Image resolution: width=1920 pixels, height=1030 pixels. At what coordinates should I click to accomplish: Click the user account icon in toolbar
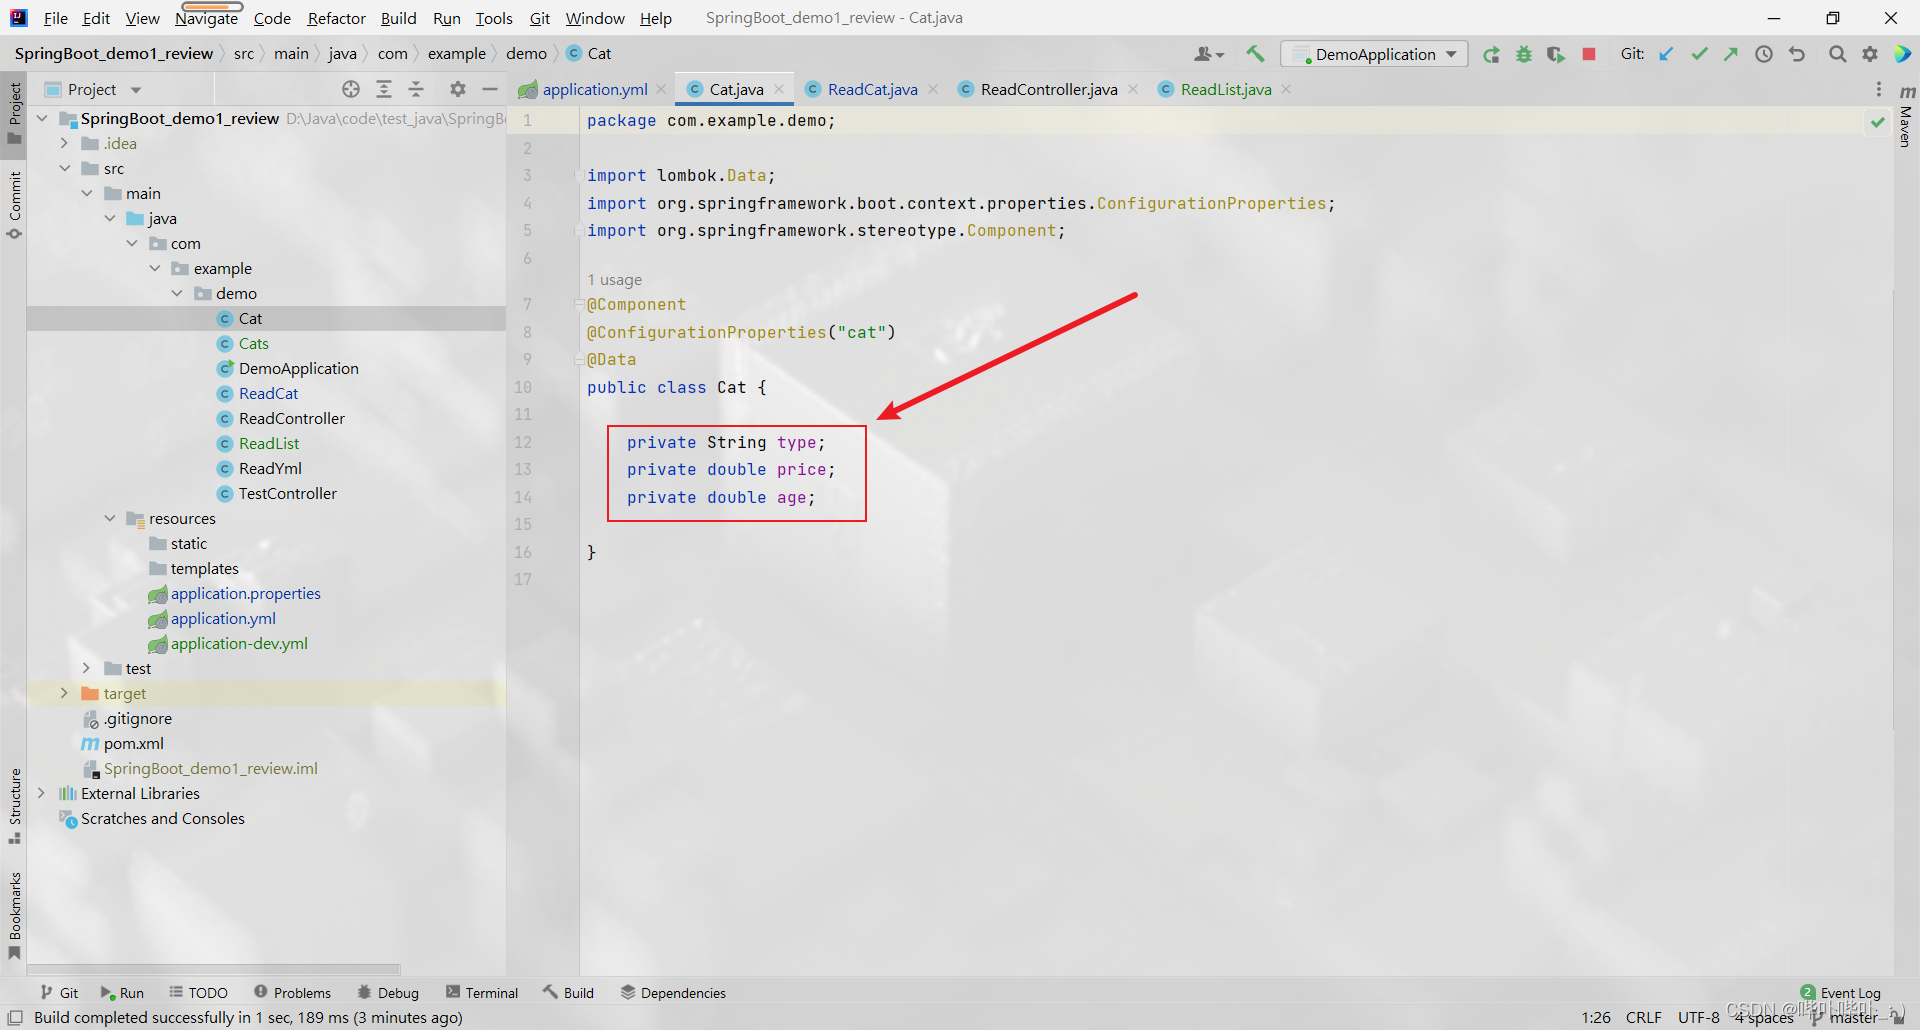point(1209,54)
